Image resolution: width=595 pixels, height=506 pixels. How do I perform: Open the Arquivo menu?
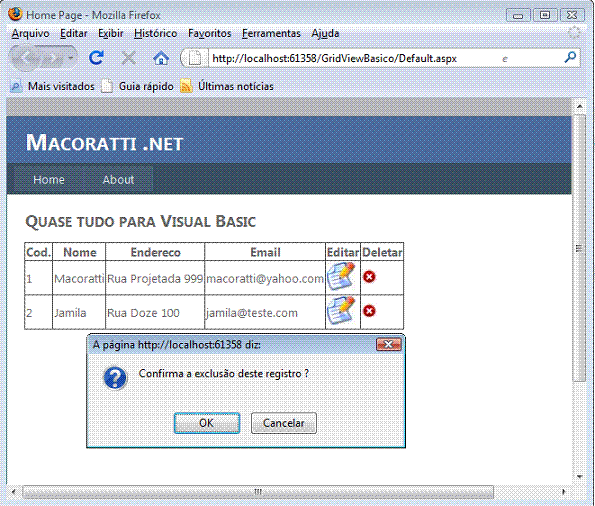[30, 33]
